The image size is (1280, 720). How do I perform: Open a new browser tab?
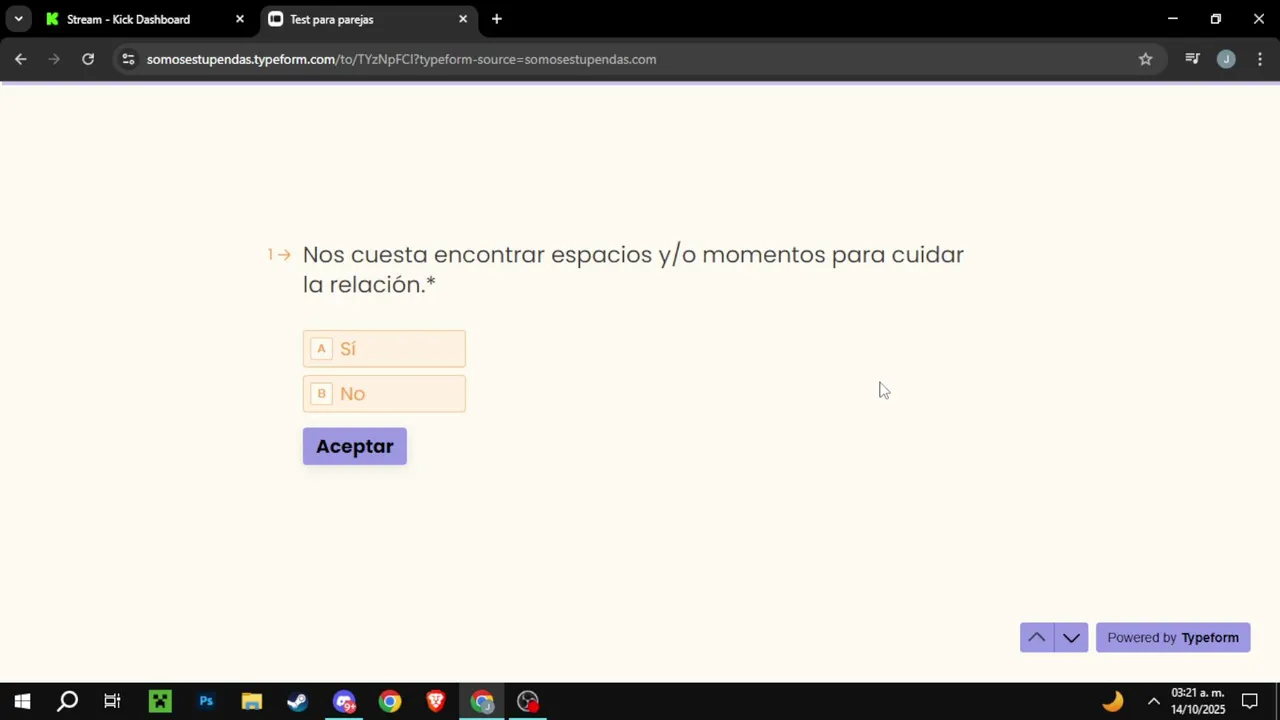click(x=497, y=19)
